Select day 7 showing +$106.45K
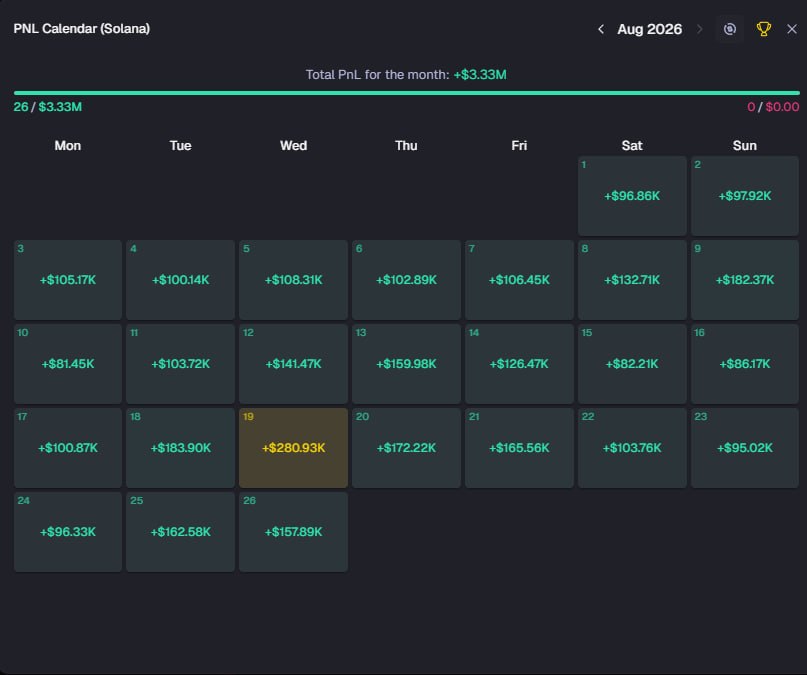807x675 pixels. tap(519, 280)
